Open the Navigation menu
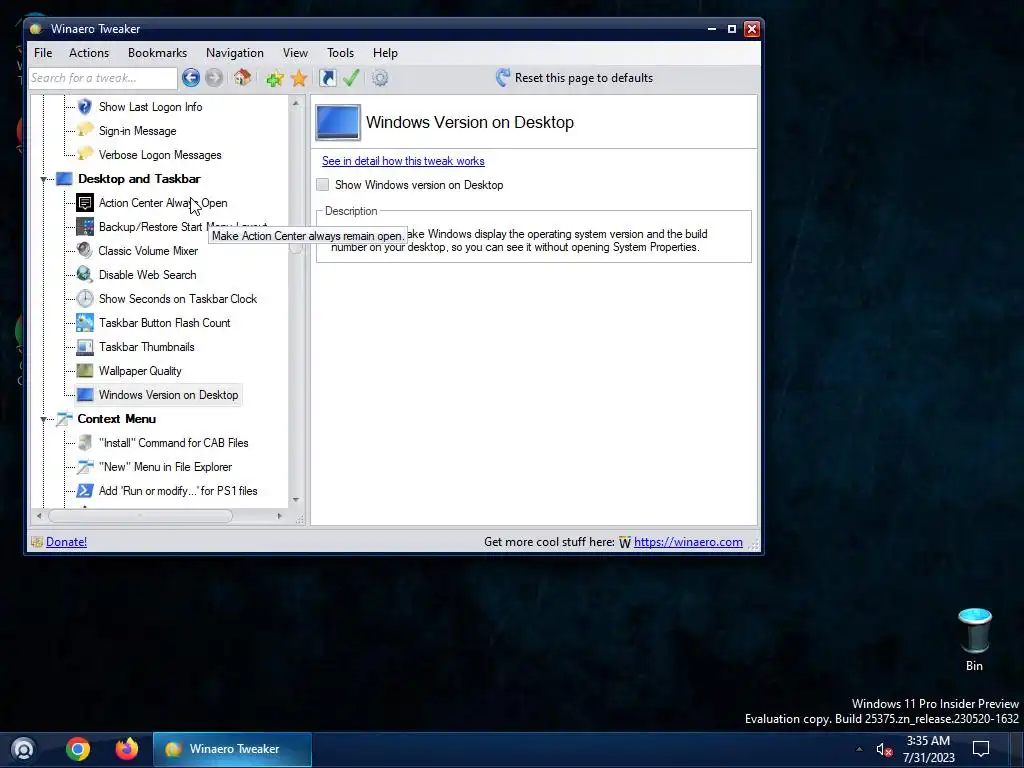This screenshot has width=1024, height=768. (235, 53)
